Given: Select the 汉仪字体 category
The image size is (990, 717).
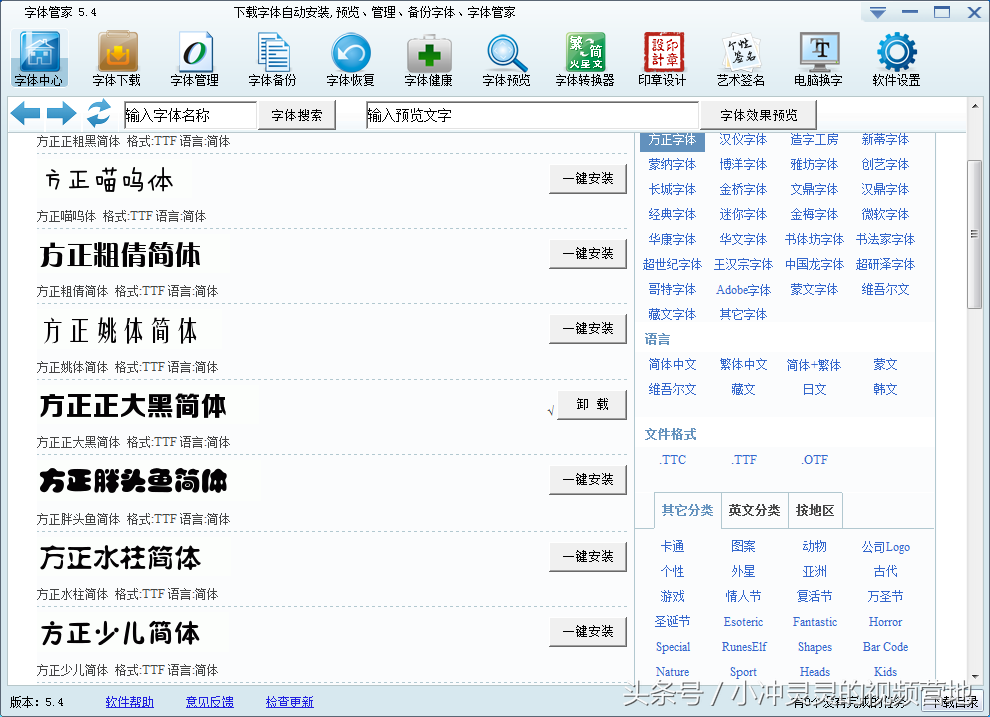Looking at the screenshot, I should pos(743,139).
